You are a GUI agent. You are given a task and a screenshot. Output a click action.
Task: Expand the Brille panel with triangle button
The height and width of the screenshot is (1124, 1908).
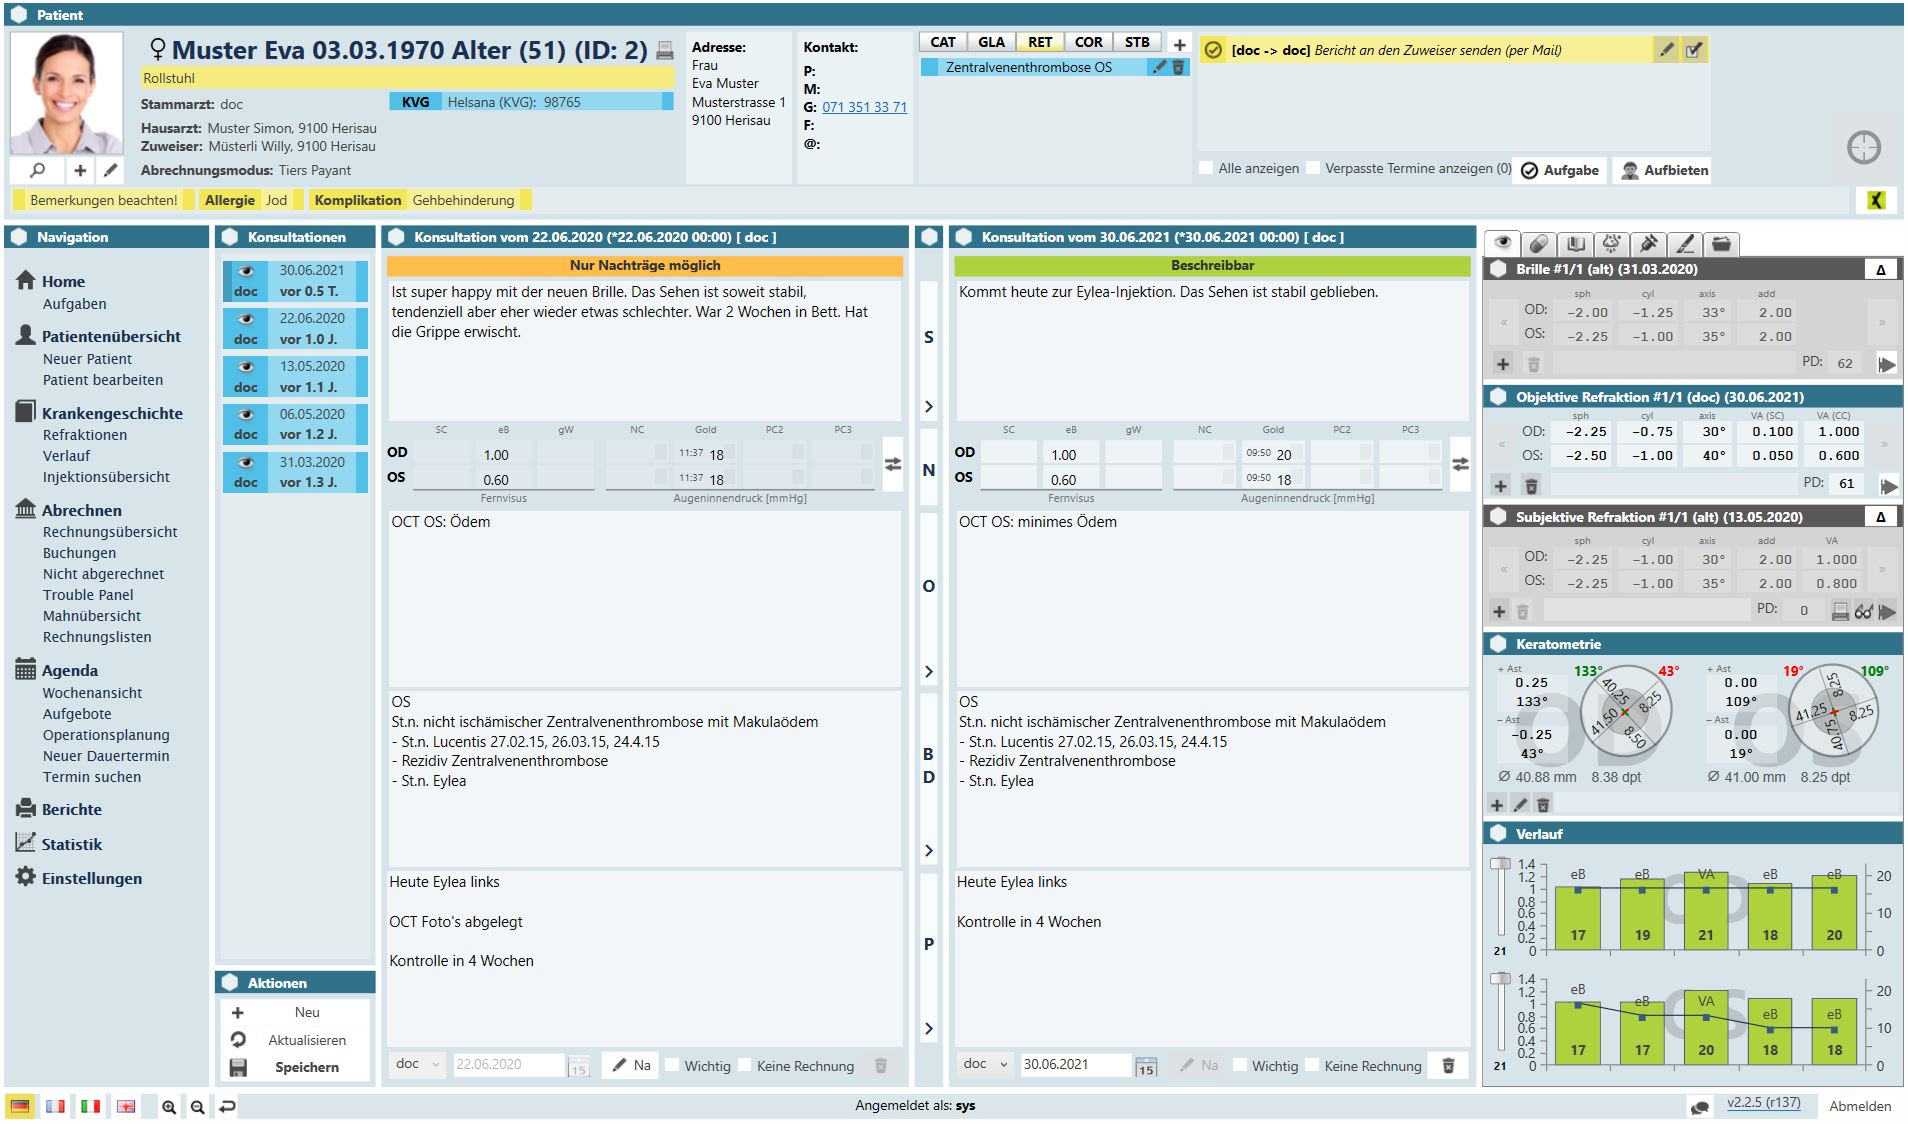(1880, 269)
